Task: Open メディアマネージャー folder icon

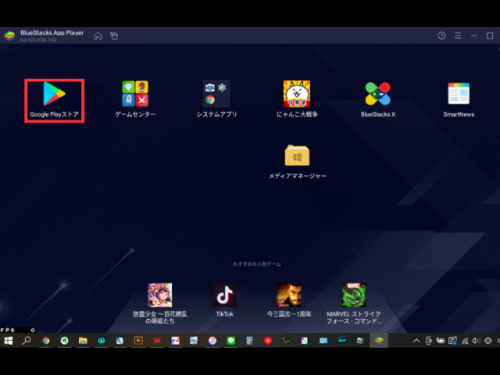Action: [297, 155]
